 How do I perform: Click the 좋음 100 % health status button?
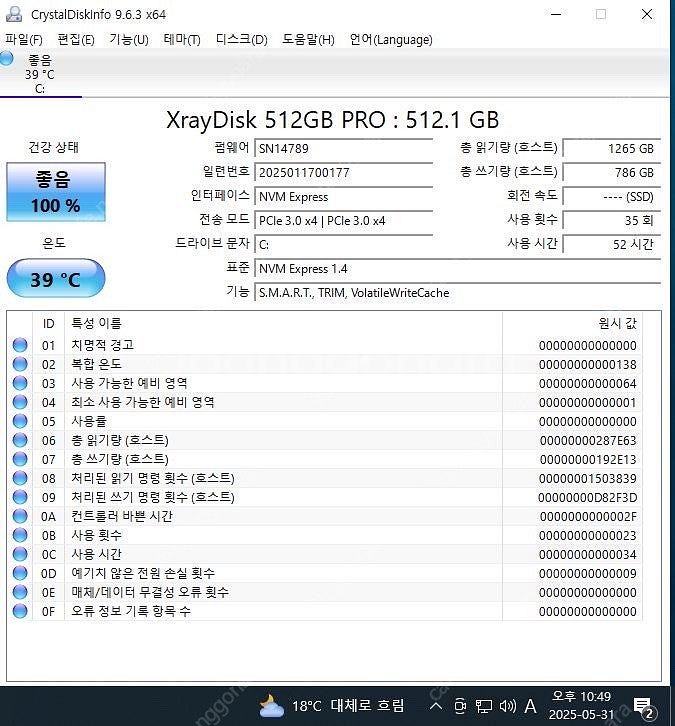[56, 192]
